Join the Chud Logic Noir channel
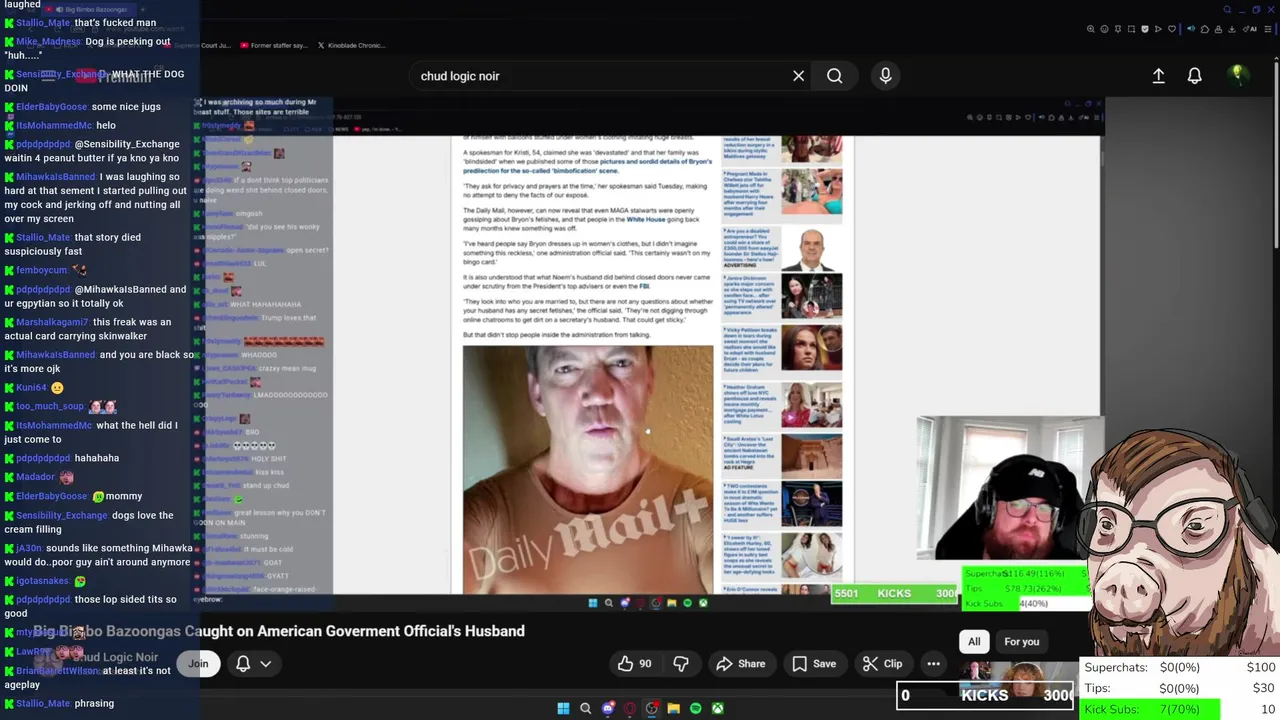 (x=198, y=663)
